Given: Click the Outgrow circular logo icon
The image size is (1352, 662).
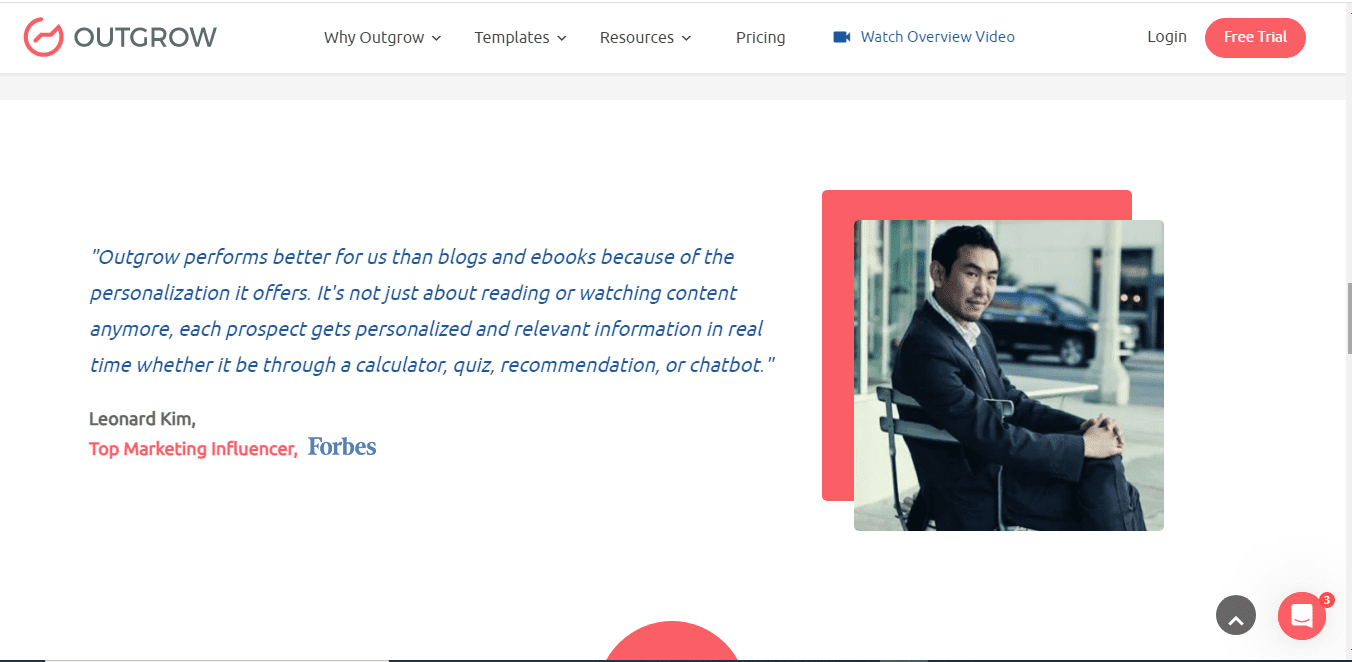Looking at the screenshot, I should click(43, 37).
